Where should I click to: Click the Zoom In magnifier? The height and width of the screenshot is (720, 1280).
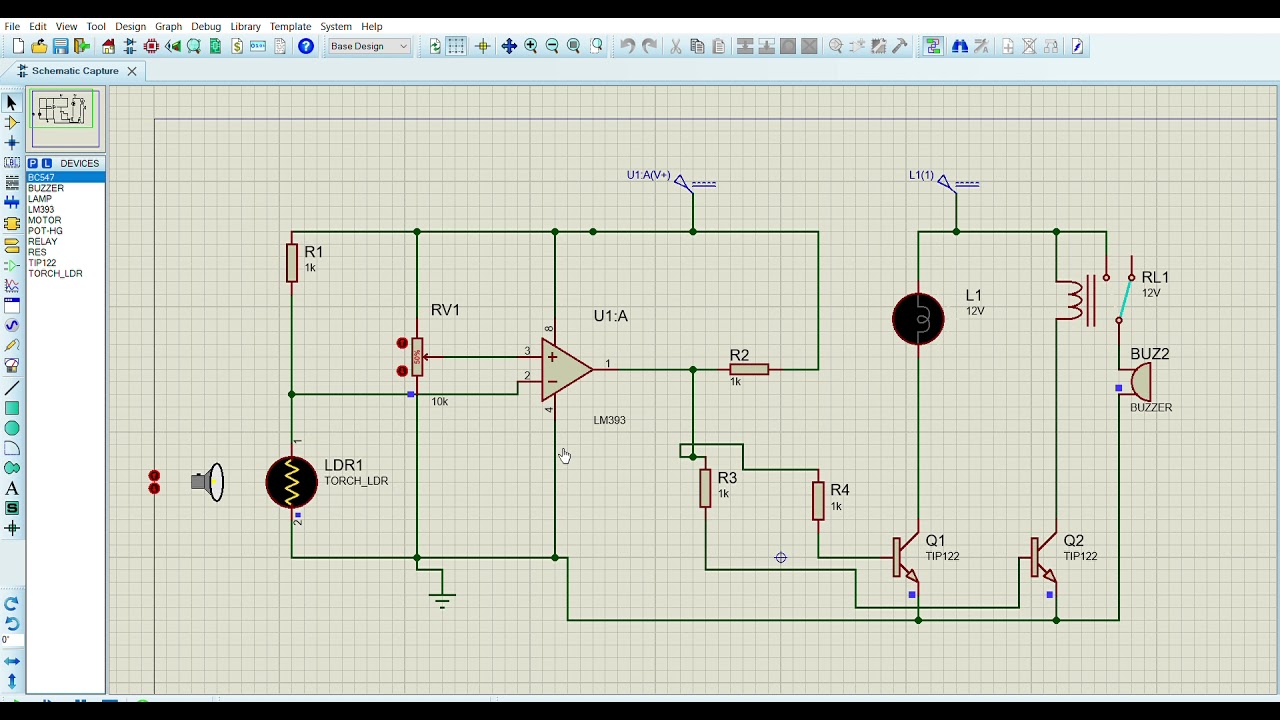pos(531,46)
